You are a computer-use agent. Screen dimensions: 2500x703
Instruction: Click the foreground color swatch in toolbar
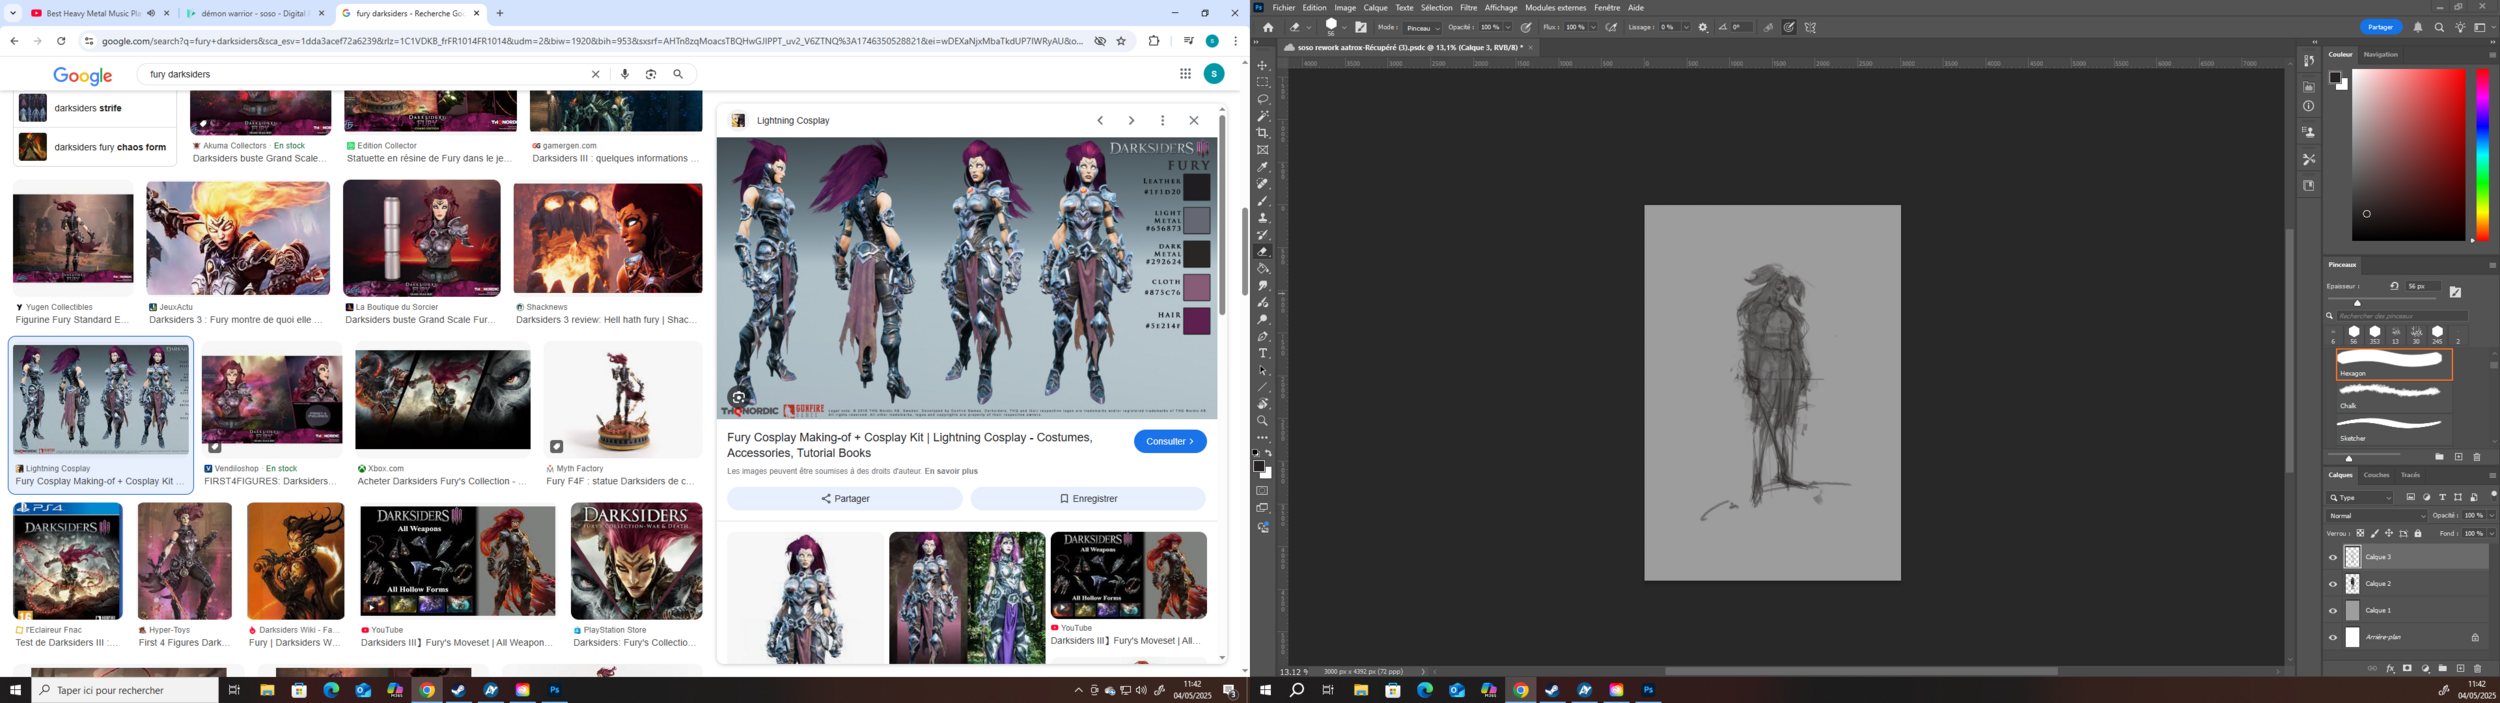point(1258,466)
